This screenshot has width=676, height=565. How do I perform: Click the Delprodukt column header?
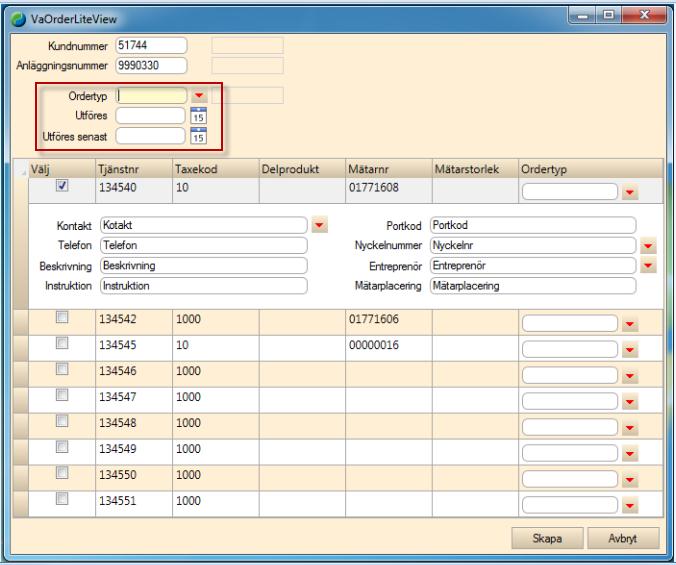[x=302, y=169]
